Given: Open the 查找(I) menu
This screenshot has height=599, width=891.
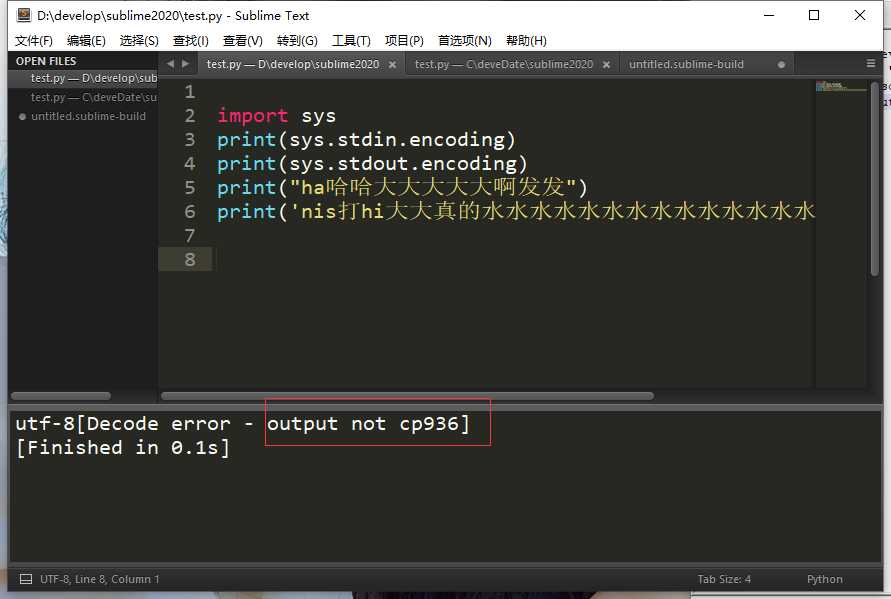Looking at the screenshot, I should click(191, 41).
